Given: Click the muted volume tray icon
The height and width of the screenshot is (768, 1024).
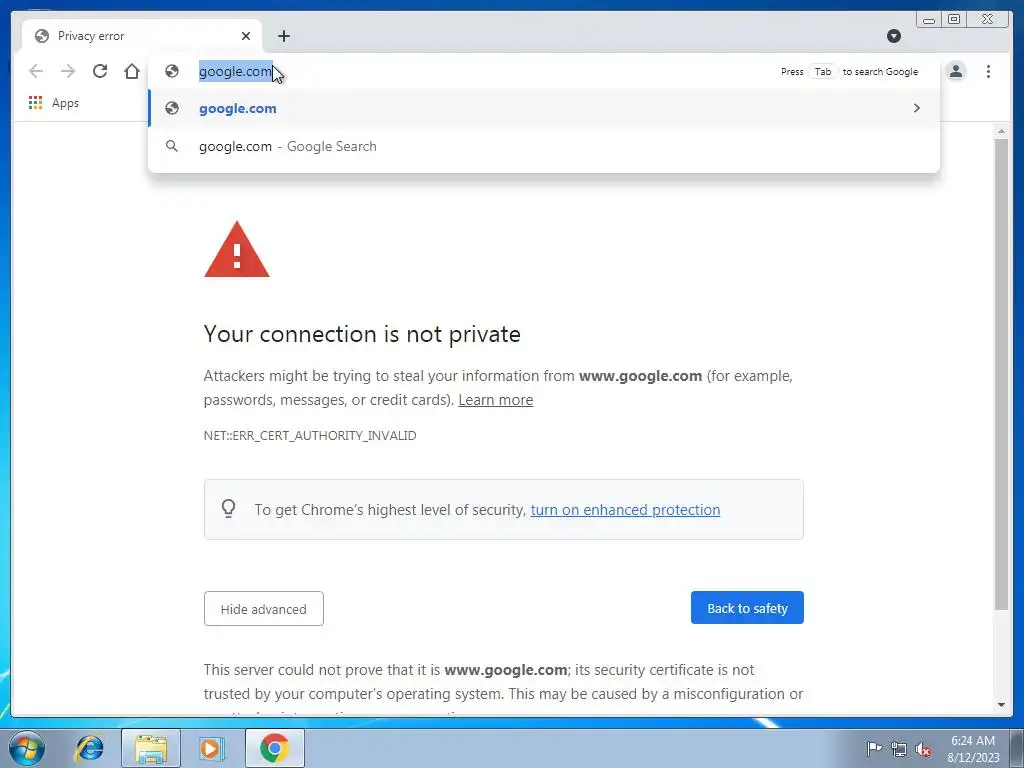Looking at the screenshot, I should coord(923,750).
